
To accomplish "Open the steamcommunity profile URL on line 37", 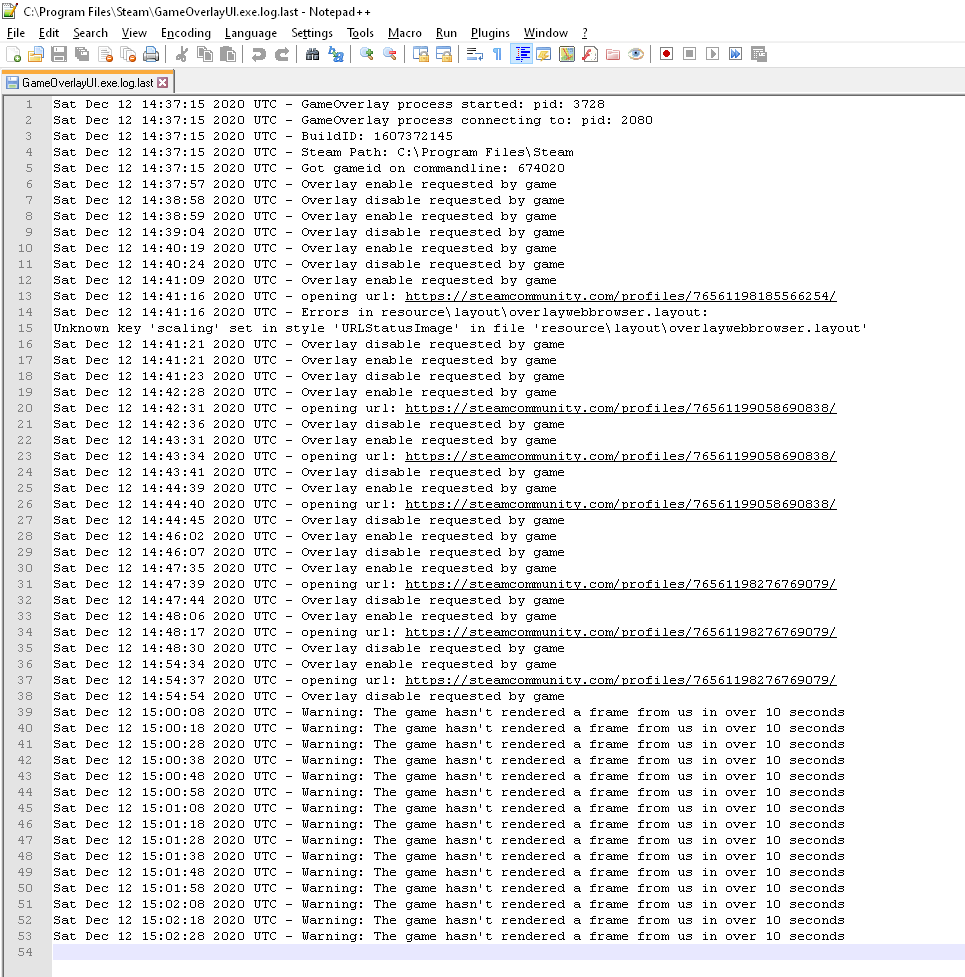I will pyautogui.click(x=620, y=680).
